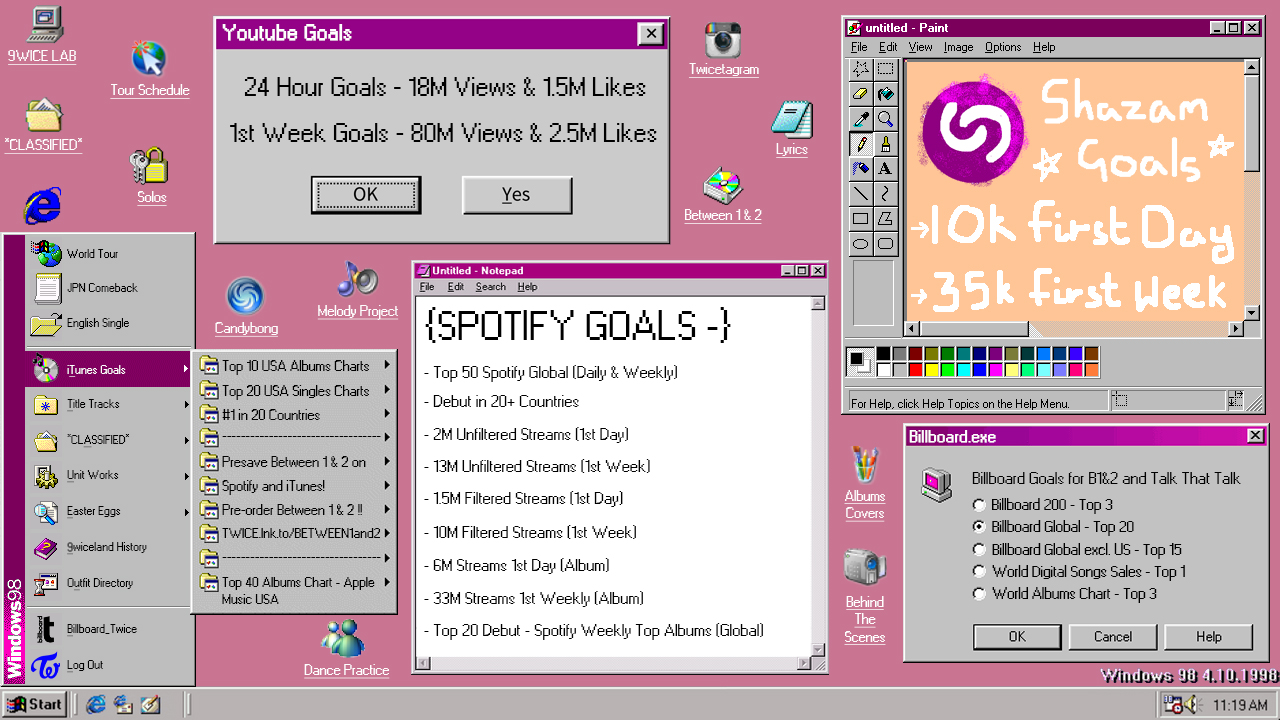Expand the Title Tracks submenu
Viewport: 1280px width, 720px height.
110,404
